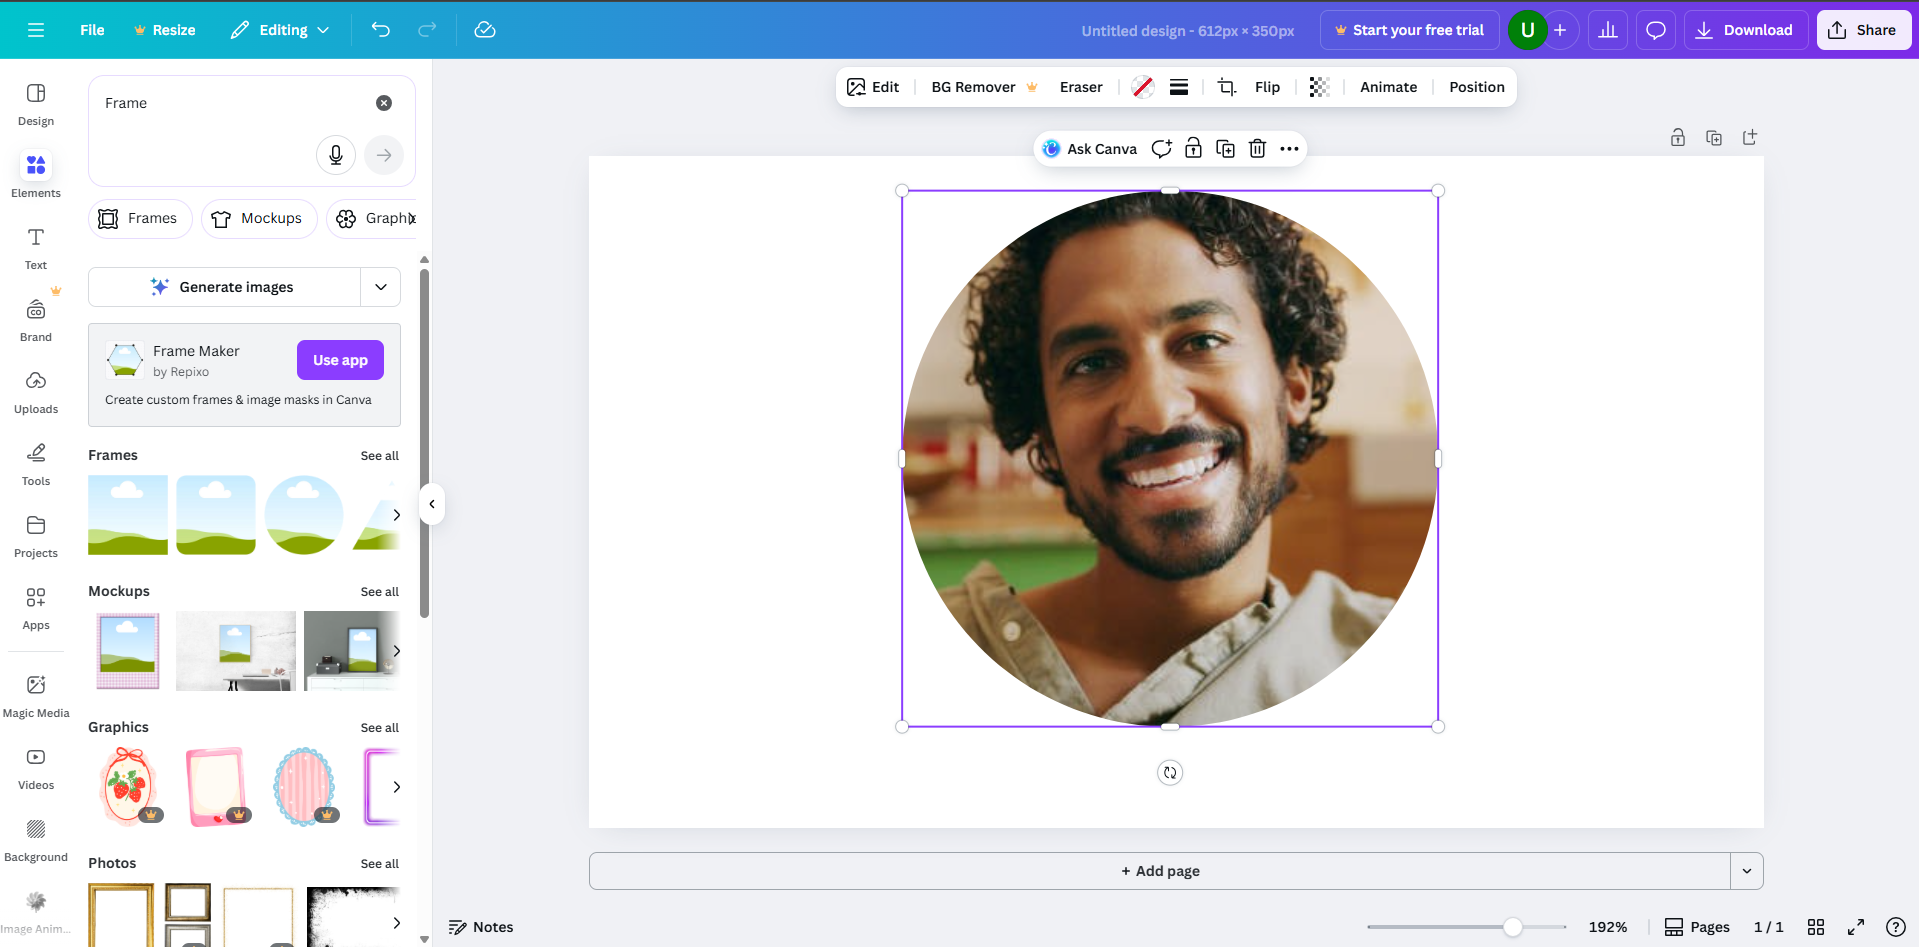Switch to grid view of pages

click(1816, 927)
